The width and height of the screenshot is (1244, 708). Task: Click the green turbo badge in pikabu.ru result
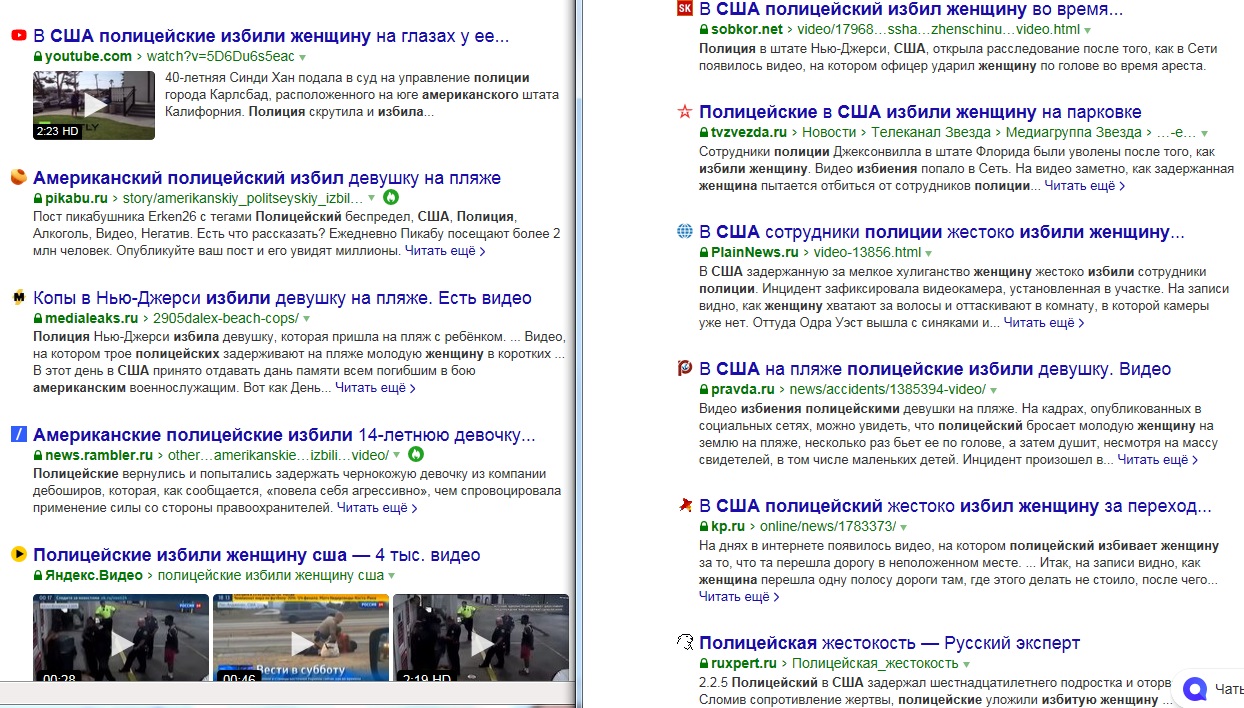pyautogui.click(x=391, y=197)
